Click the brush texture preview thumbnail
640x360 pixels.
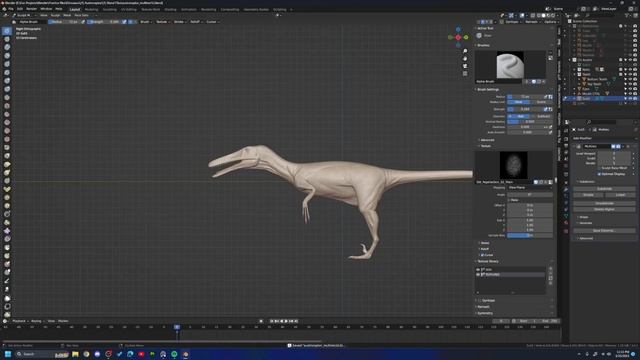[513, 165]
